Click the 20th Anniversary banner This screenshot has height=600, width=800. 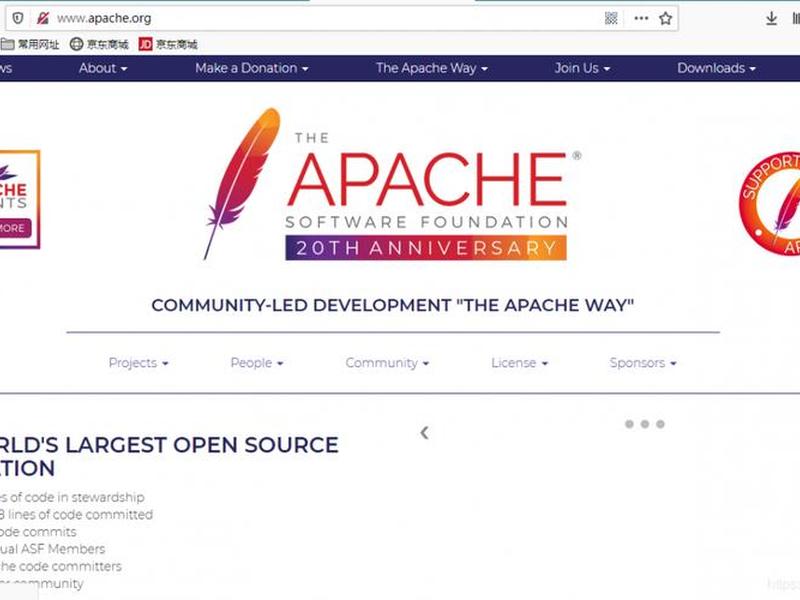pyautogui.click(x=426, y=248)
